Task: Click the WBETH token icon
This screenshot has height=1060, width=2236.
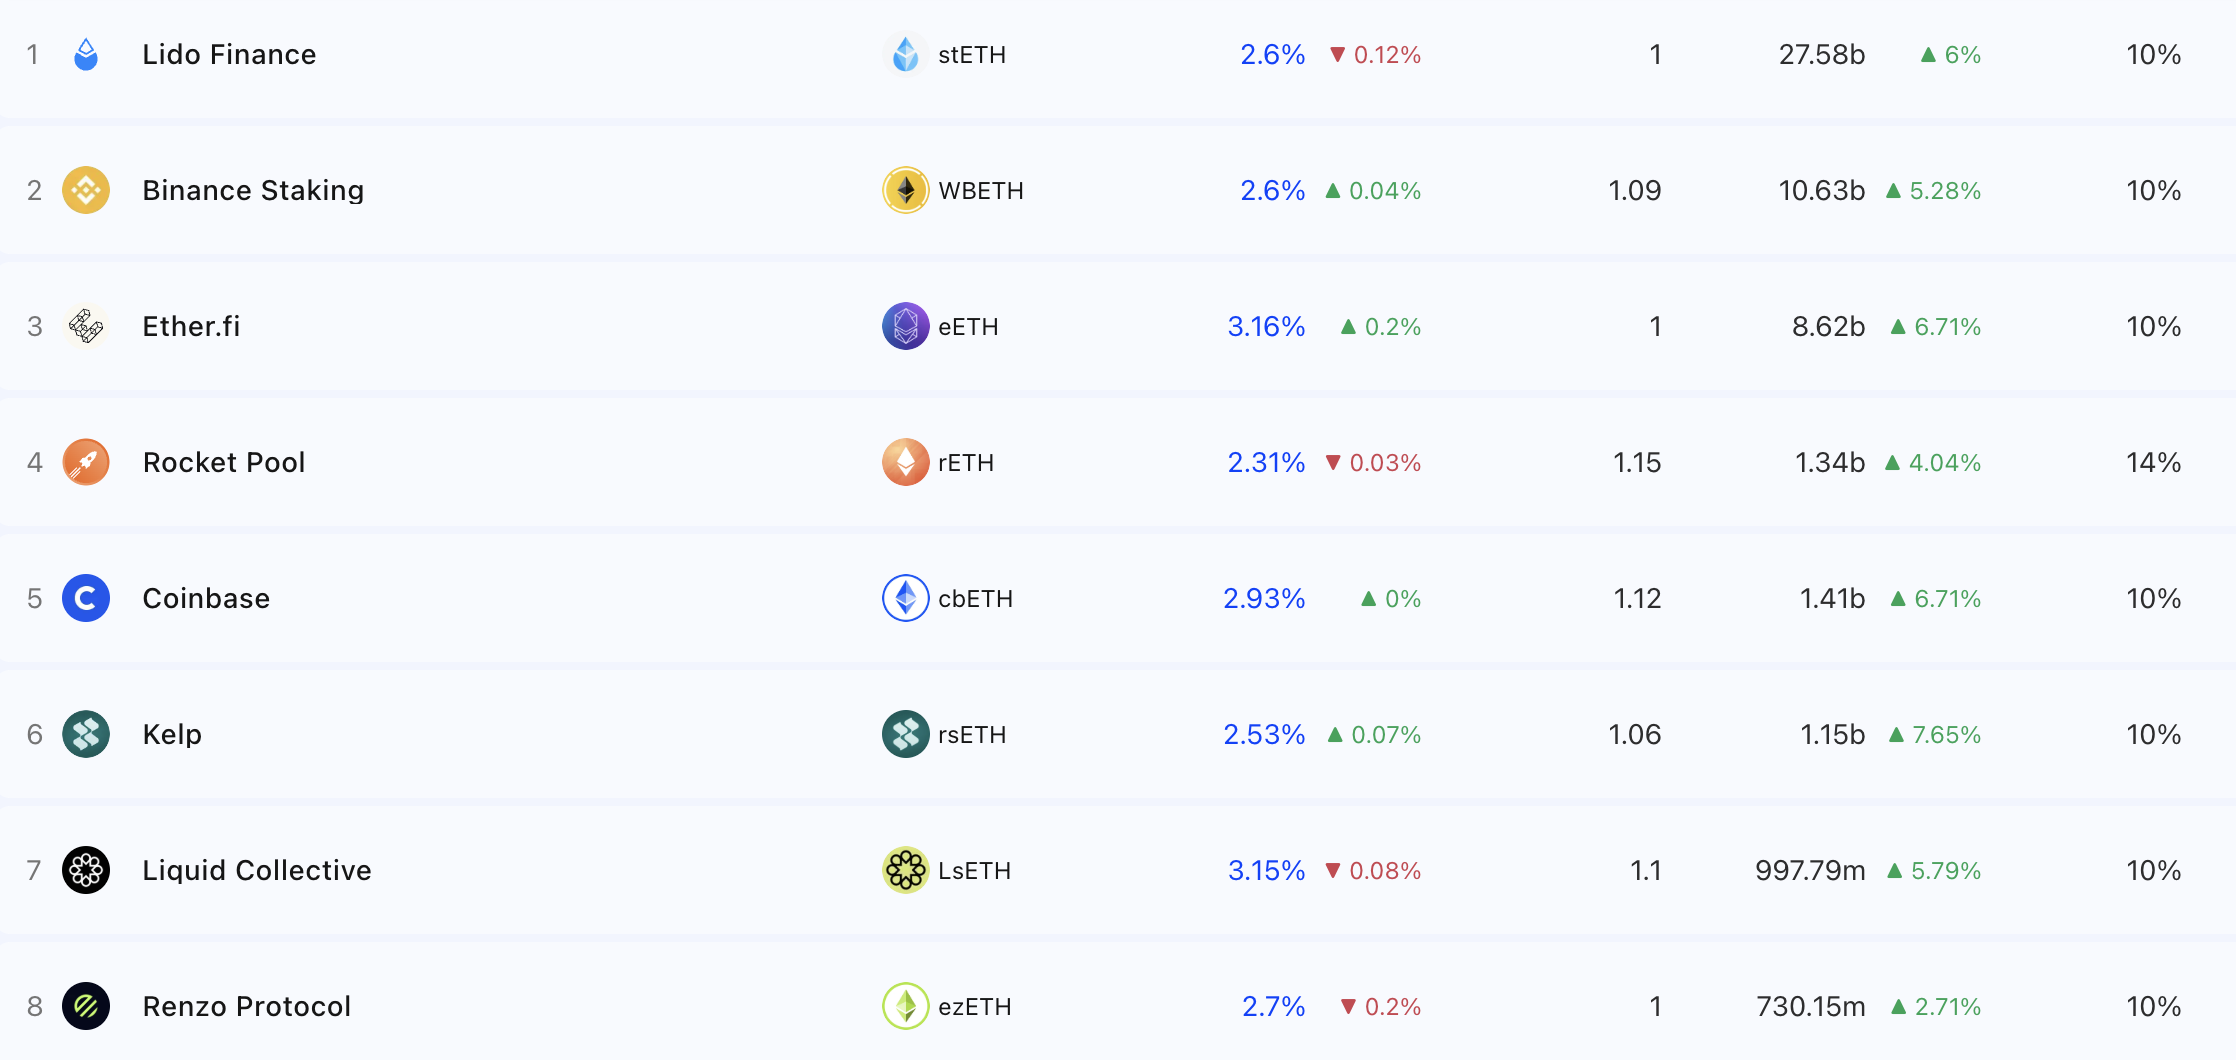Action: coord(906,190)
